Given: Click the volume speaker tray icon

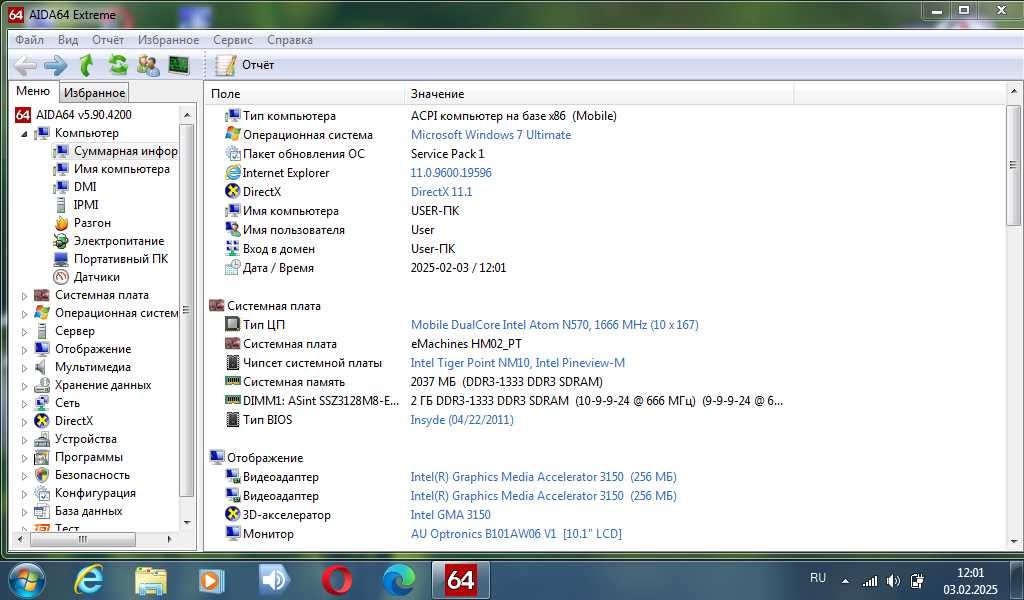Looking at the screenshot, I should click(893, 581).
